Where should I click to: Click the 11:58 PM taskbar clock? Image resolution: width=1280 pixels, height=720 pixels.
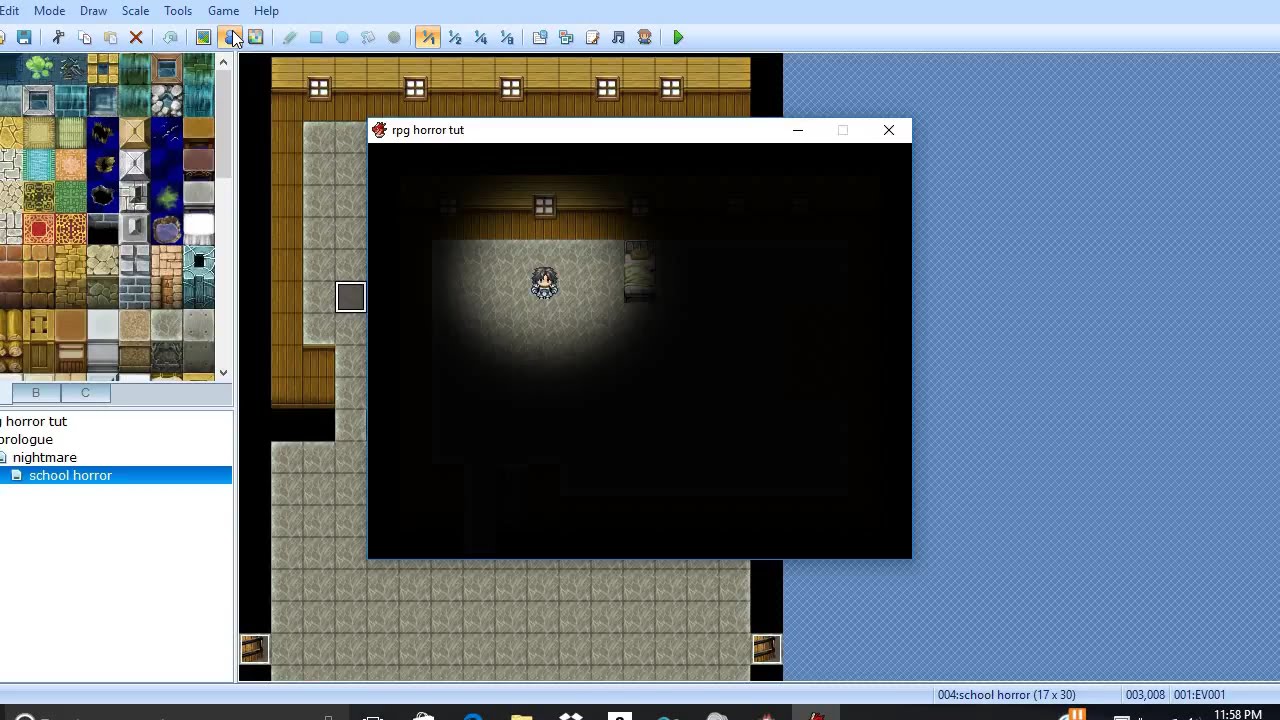click(x=1238, y=714)
